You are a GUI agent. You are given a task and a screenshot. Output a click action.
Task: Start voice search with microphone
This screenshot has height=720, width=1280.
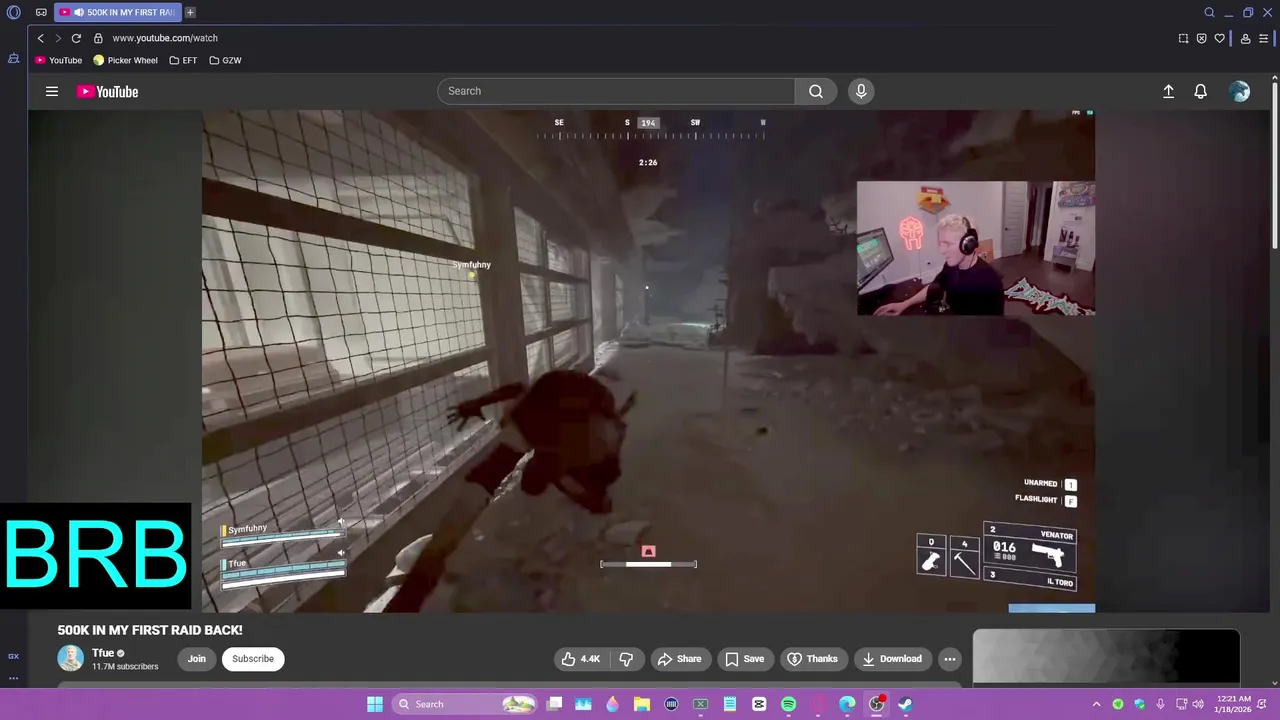click(861, 91)
